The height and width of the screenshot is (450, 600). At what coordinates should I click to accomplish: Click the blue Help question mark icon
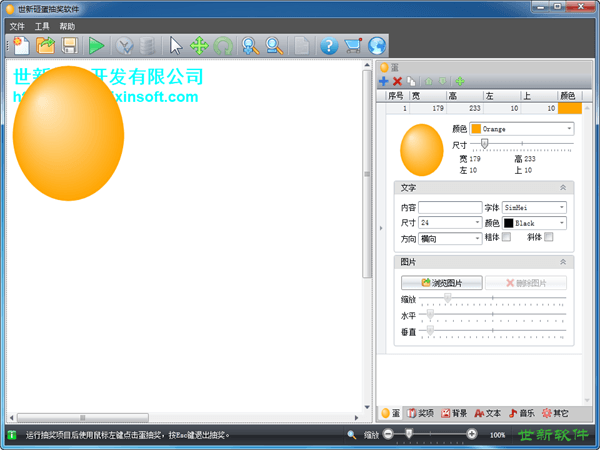point(328,45)
